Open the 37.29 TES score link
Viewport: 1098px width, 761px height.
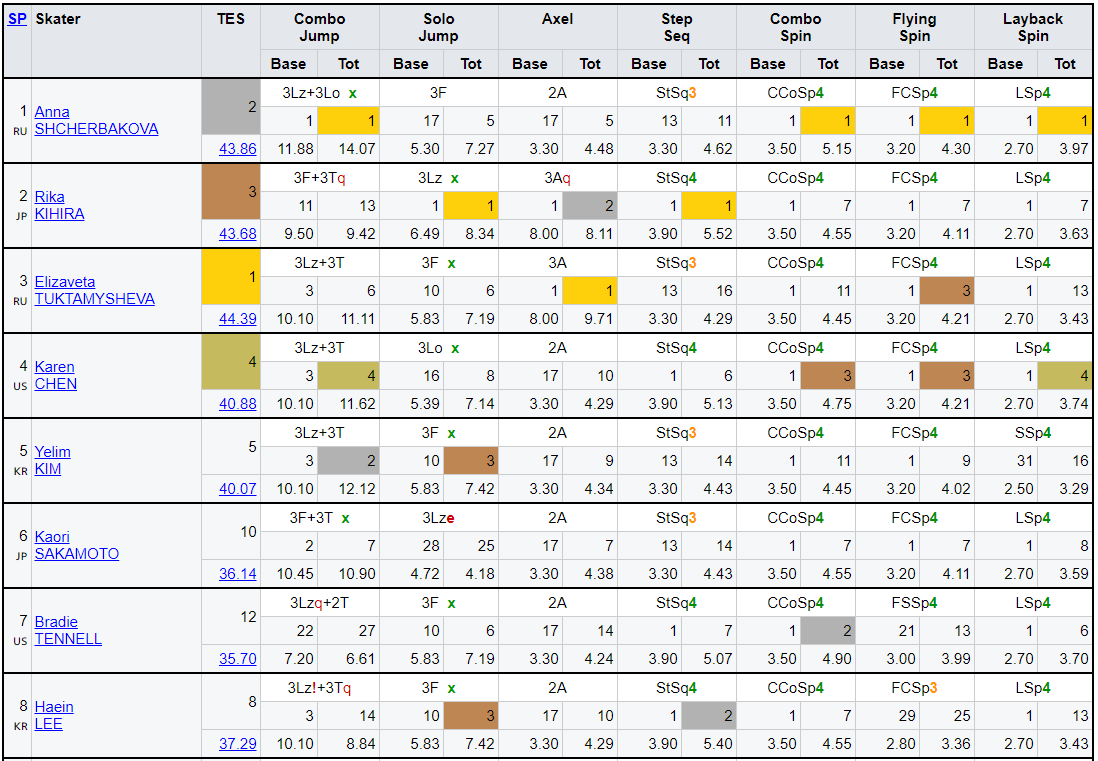pos(238,744)
